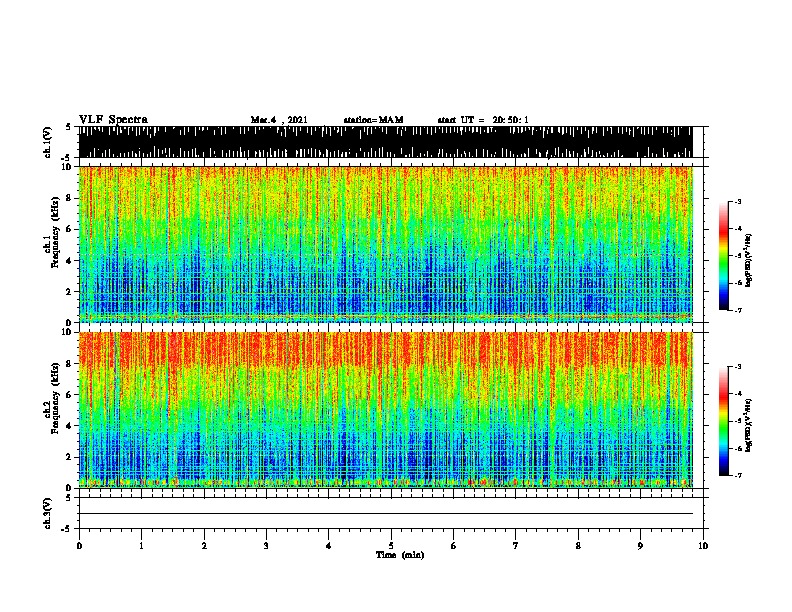The image size is (792, 612).
Task: Click the ch.1 colorbar "-3" tick label
Action: pyautogui.click(x=737, y=201)
